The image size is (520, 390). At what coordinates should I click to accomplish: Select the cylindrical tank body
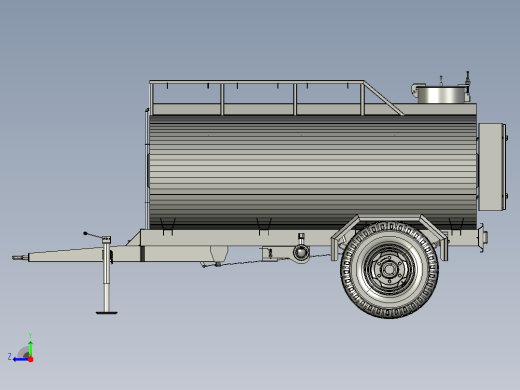(x=313, y=172)
